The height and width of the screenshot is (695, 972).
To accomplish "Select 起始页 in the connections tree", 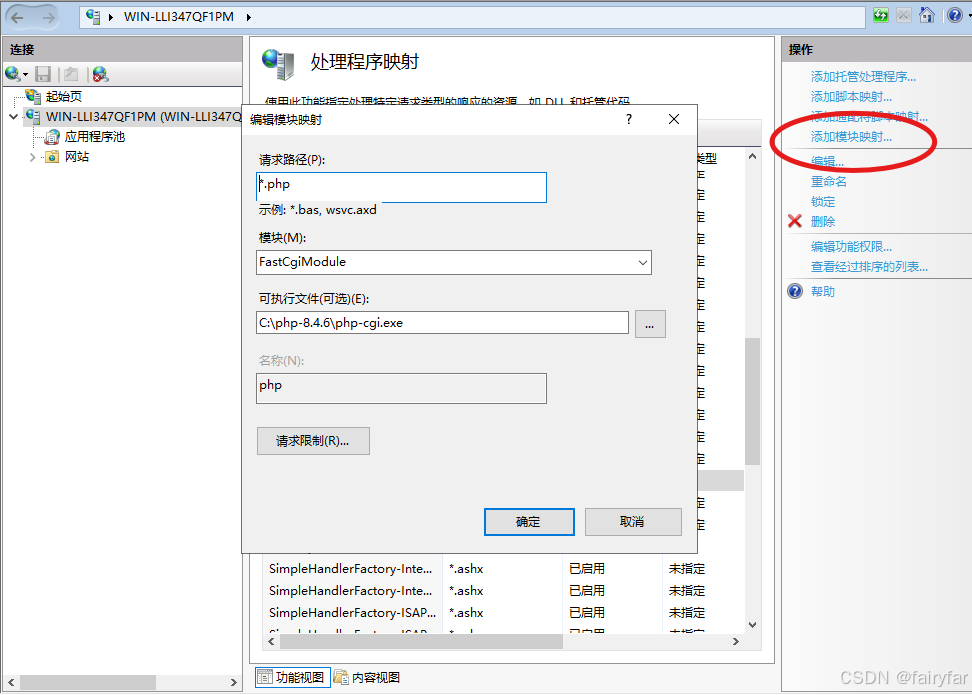I will point(63,96).
